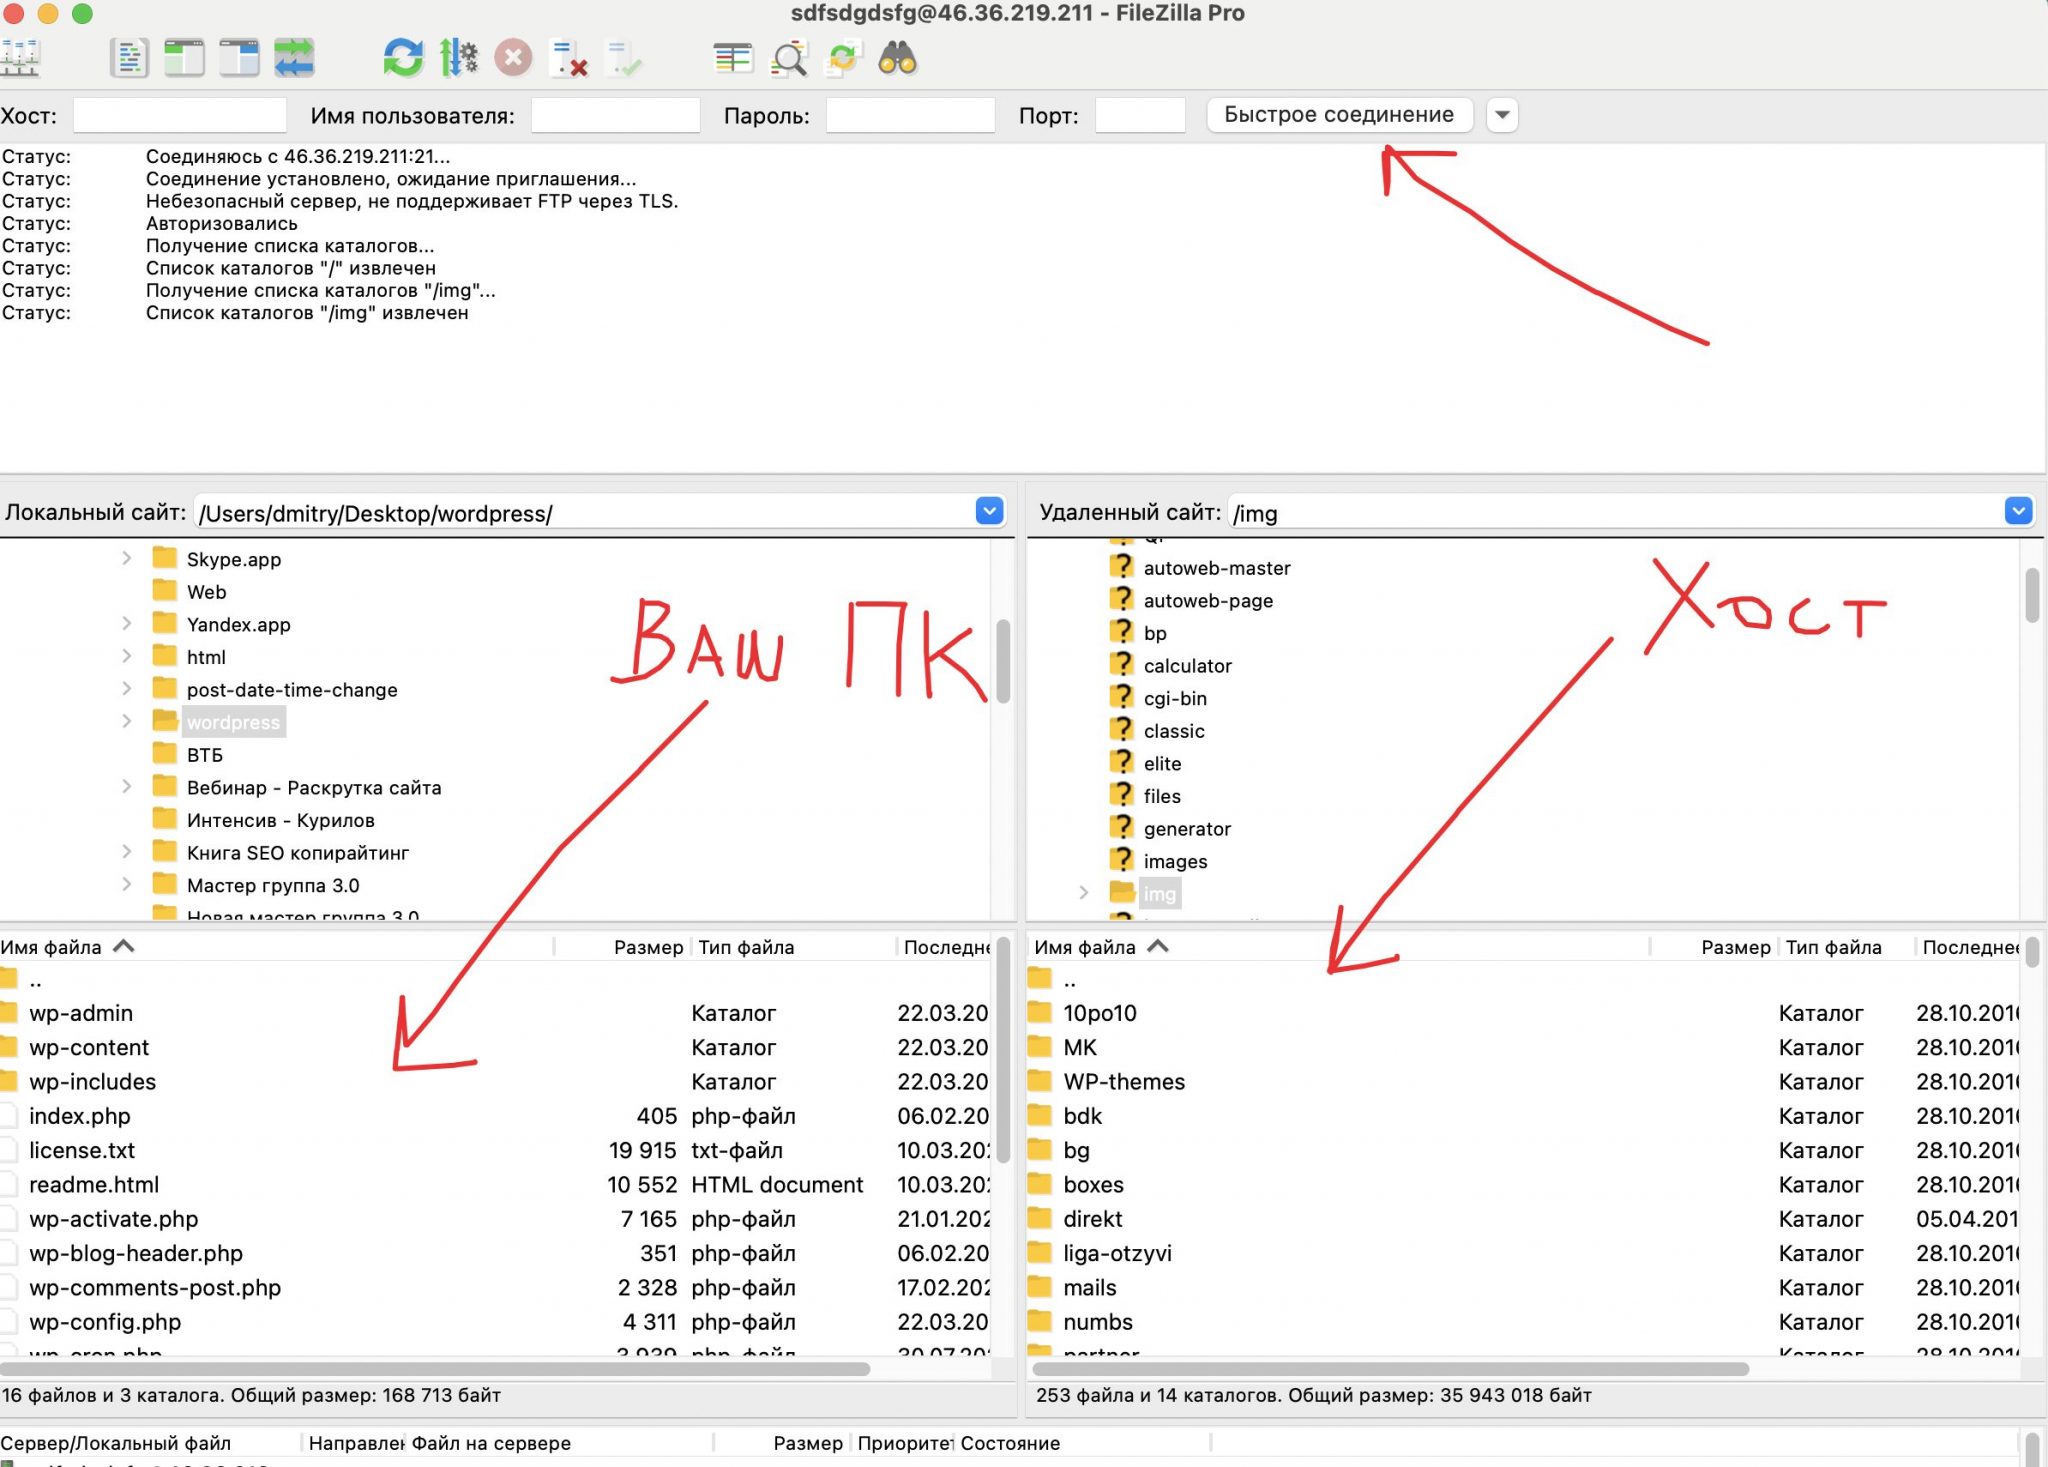Click the Быстрое соединение button
The width and height of the screenshot is (2048, 1467).
pyautogui.click(x=1339, y=115)
